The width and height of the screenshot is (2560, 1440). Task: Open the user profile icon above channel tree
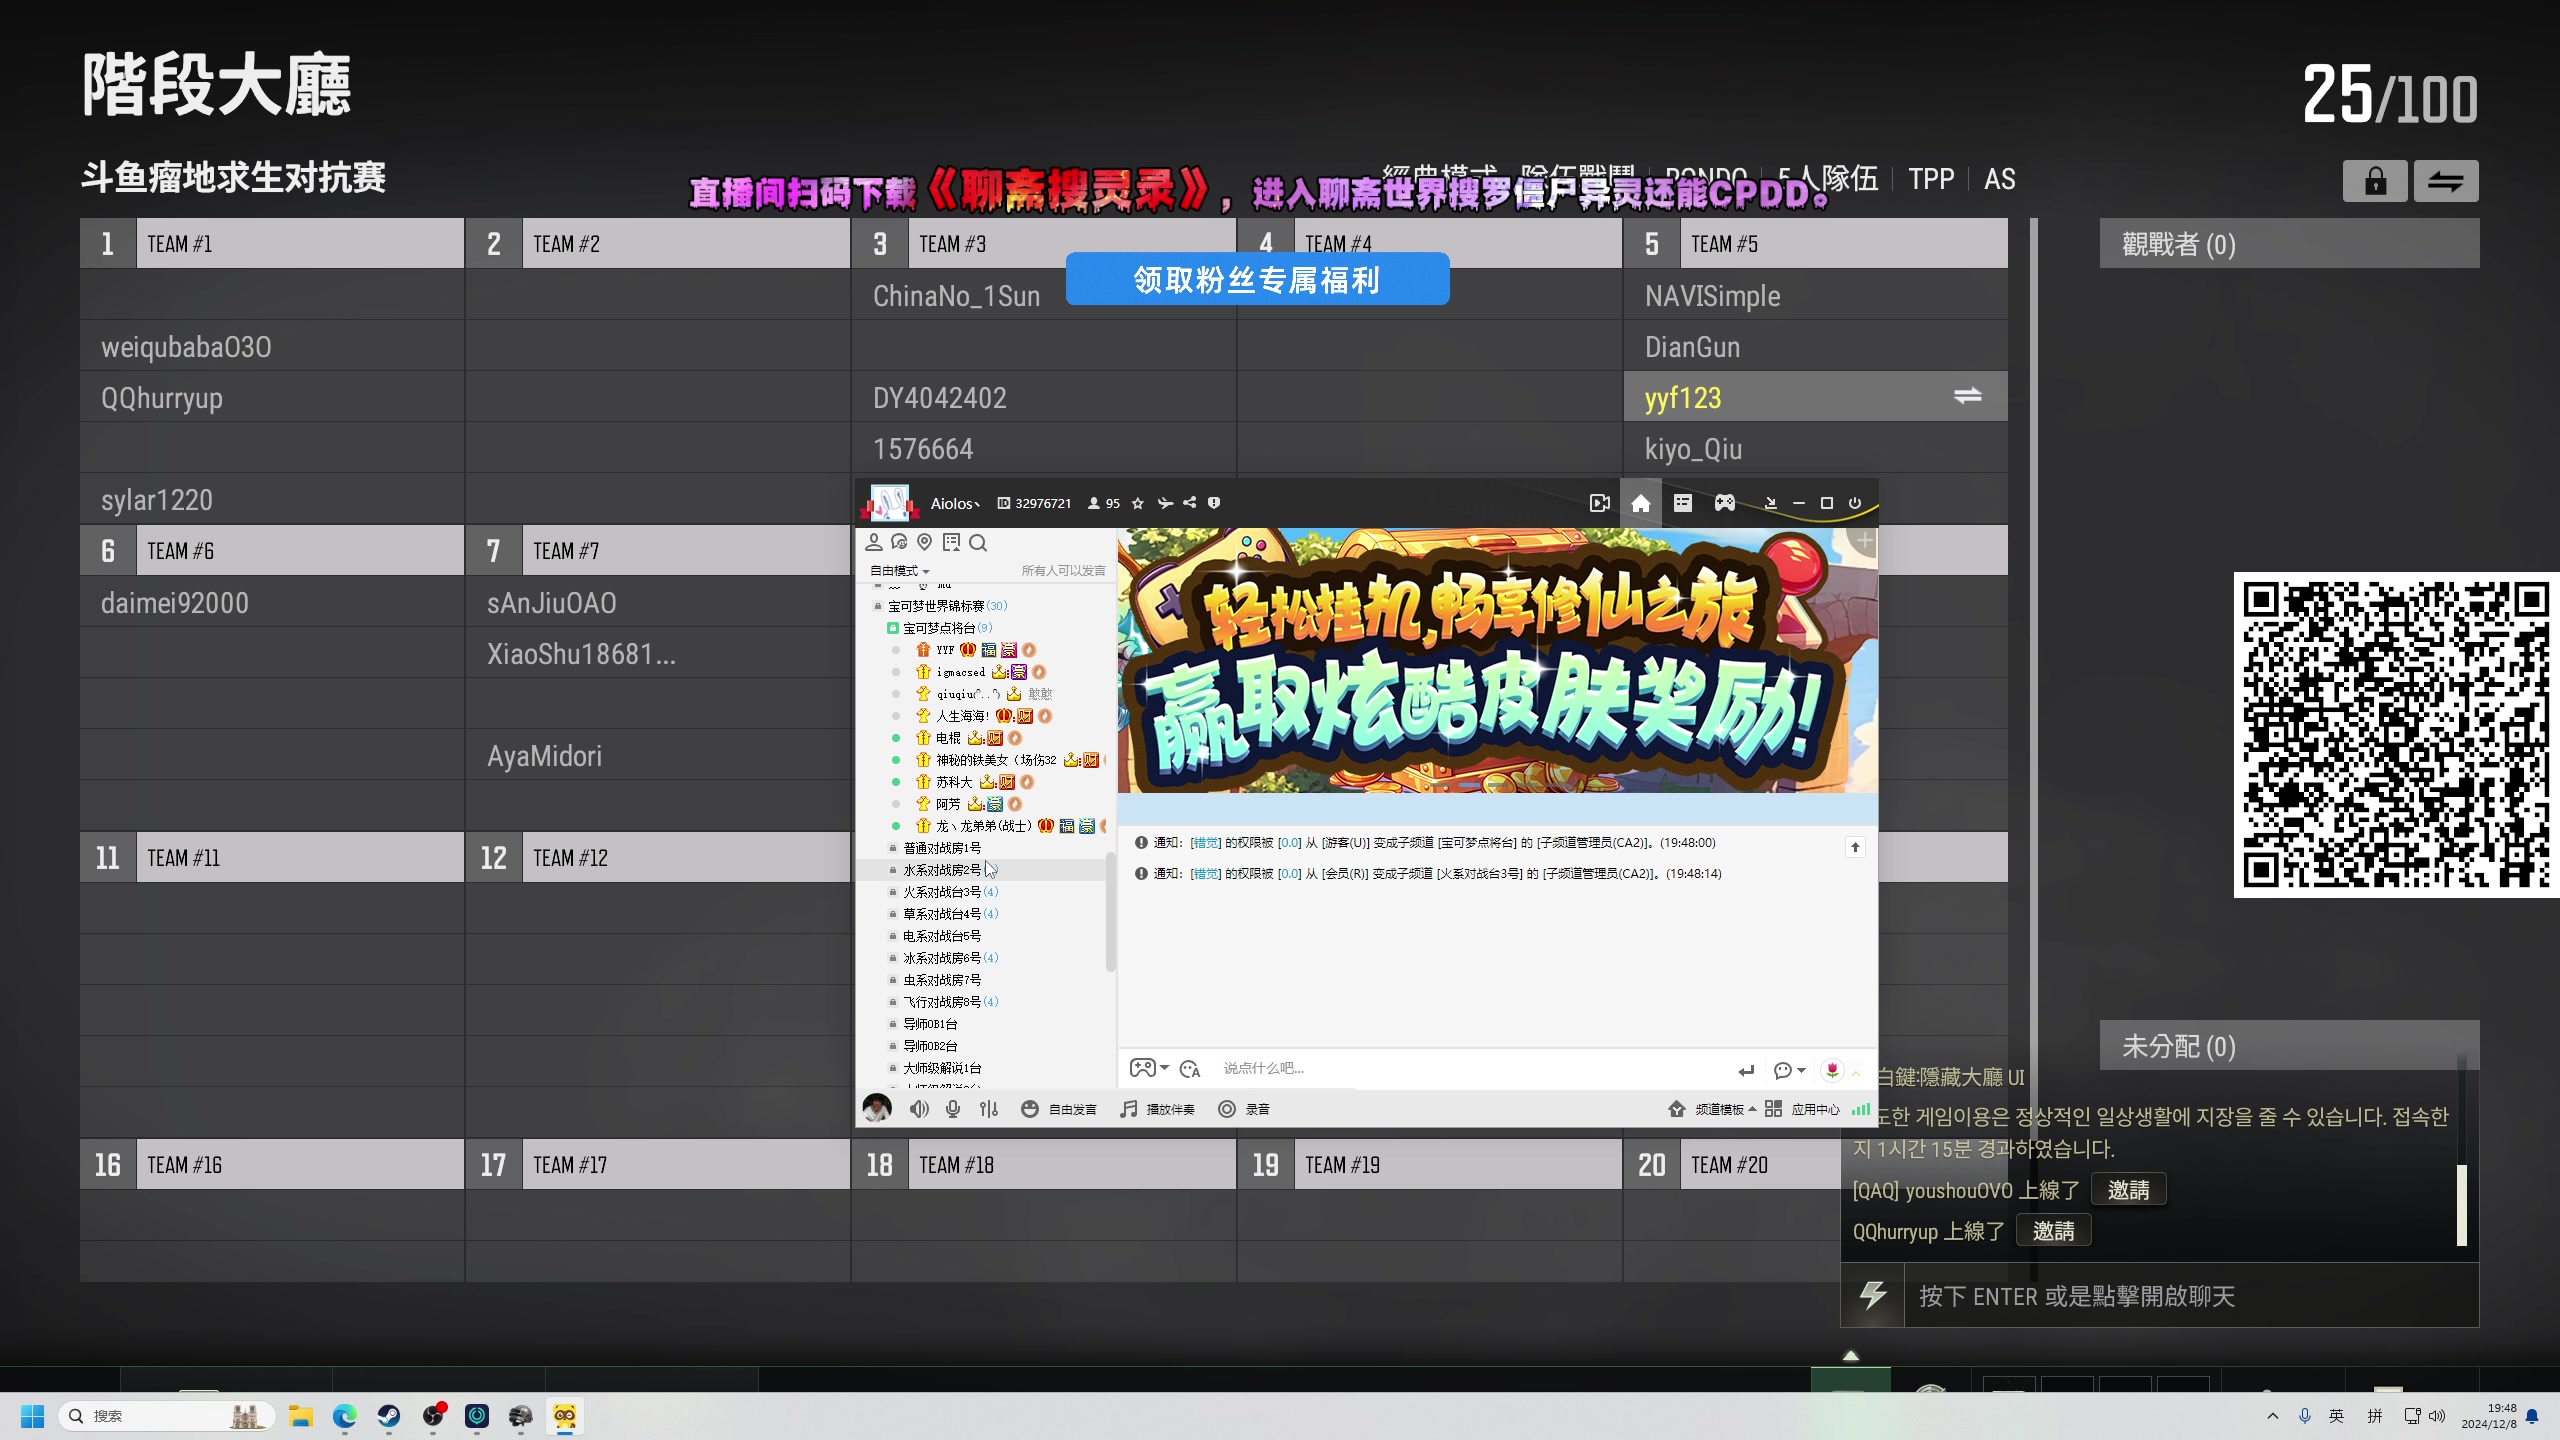[x=873, y=542]
